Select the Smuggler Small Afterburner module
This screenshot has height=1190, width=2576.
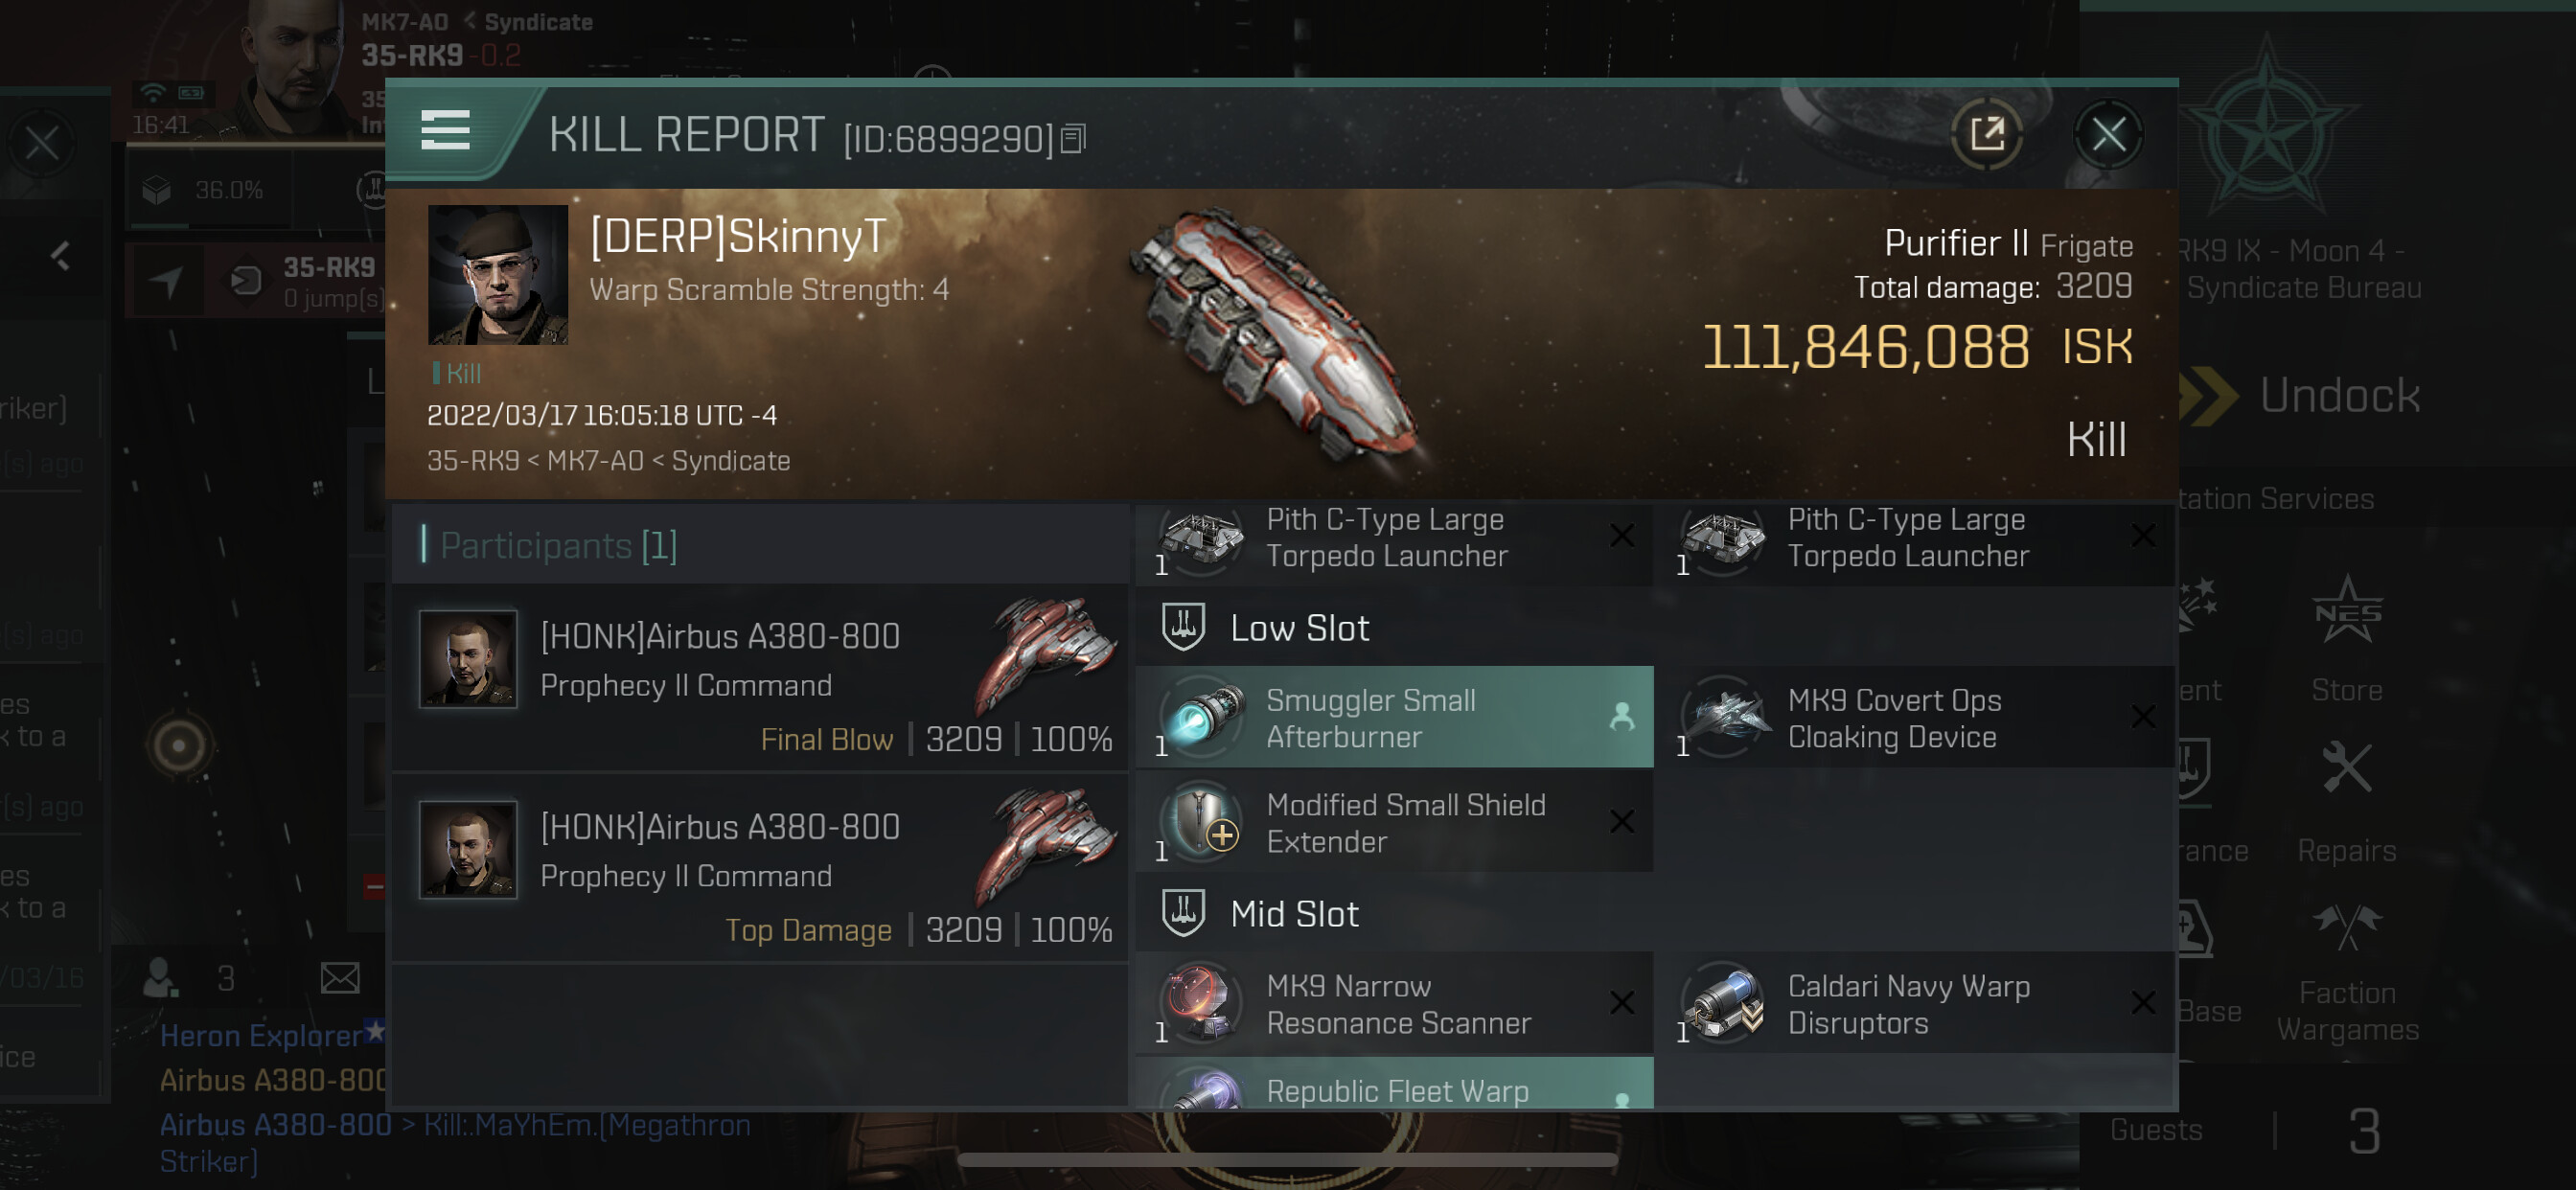pyautogui.click(x=1393, y=718)
